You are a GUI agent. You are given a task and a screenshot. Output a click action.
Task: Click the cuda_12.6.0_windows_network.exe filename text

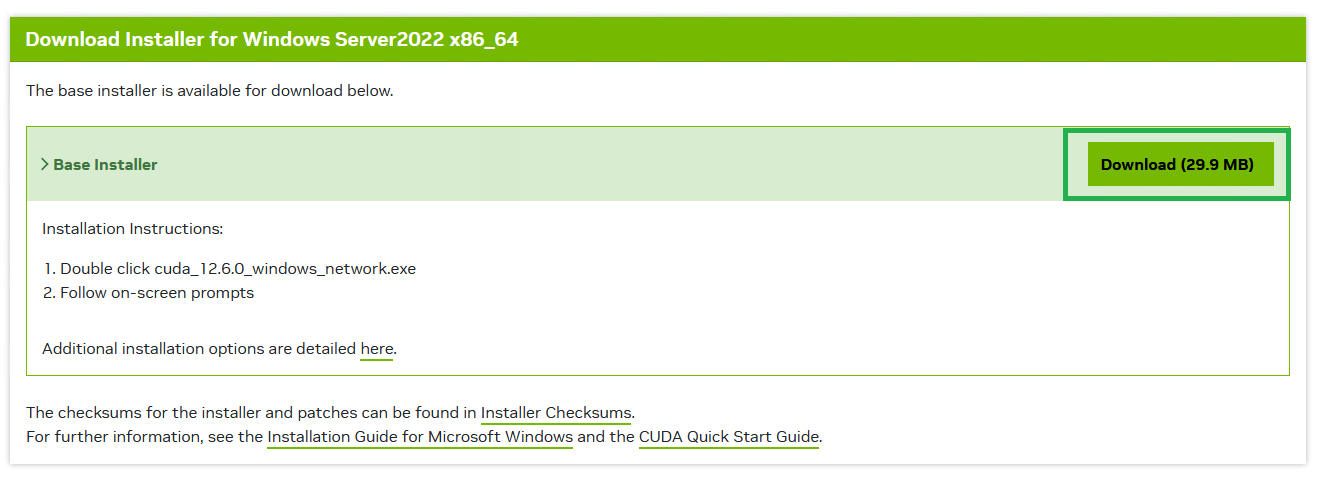coord(285,269)
